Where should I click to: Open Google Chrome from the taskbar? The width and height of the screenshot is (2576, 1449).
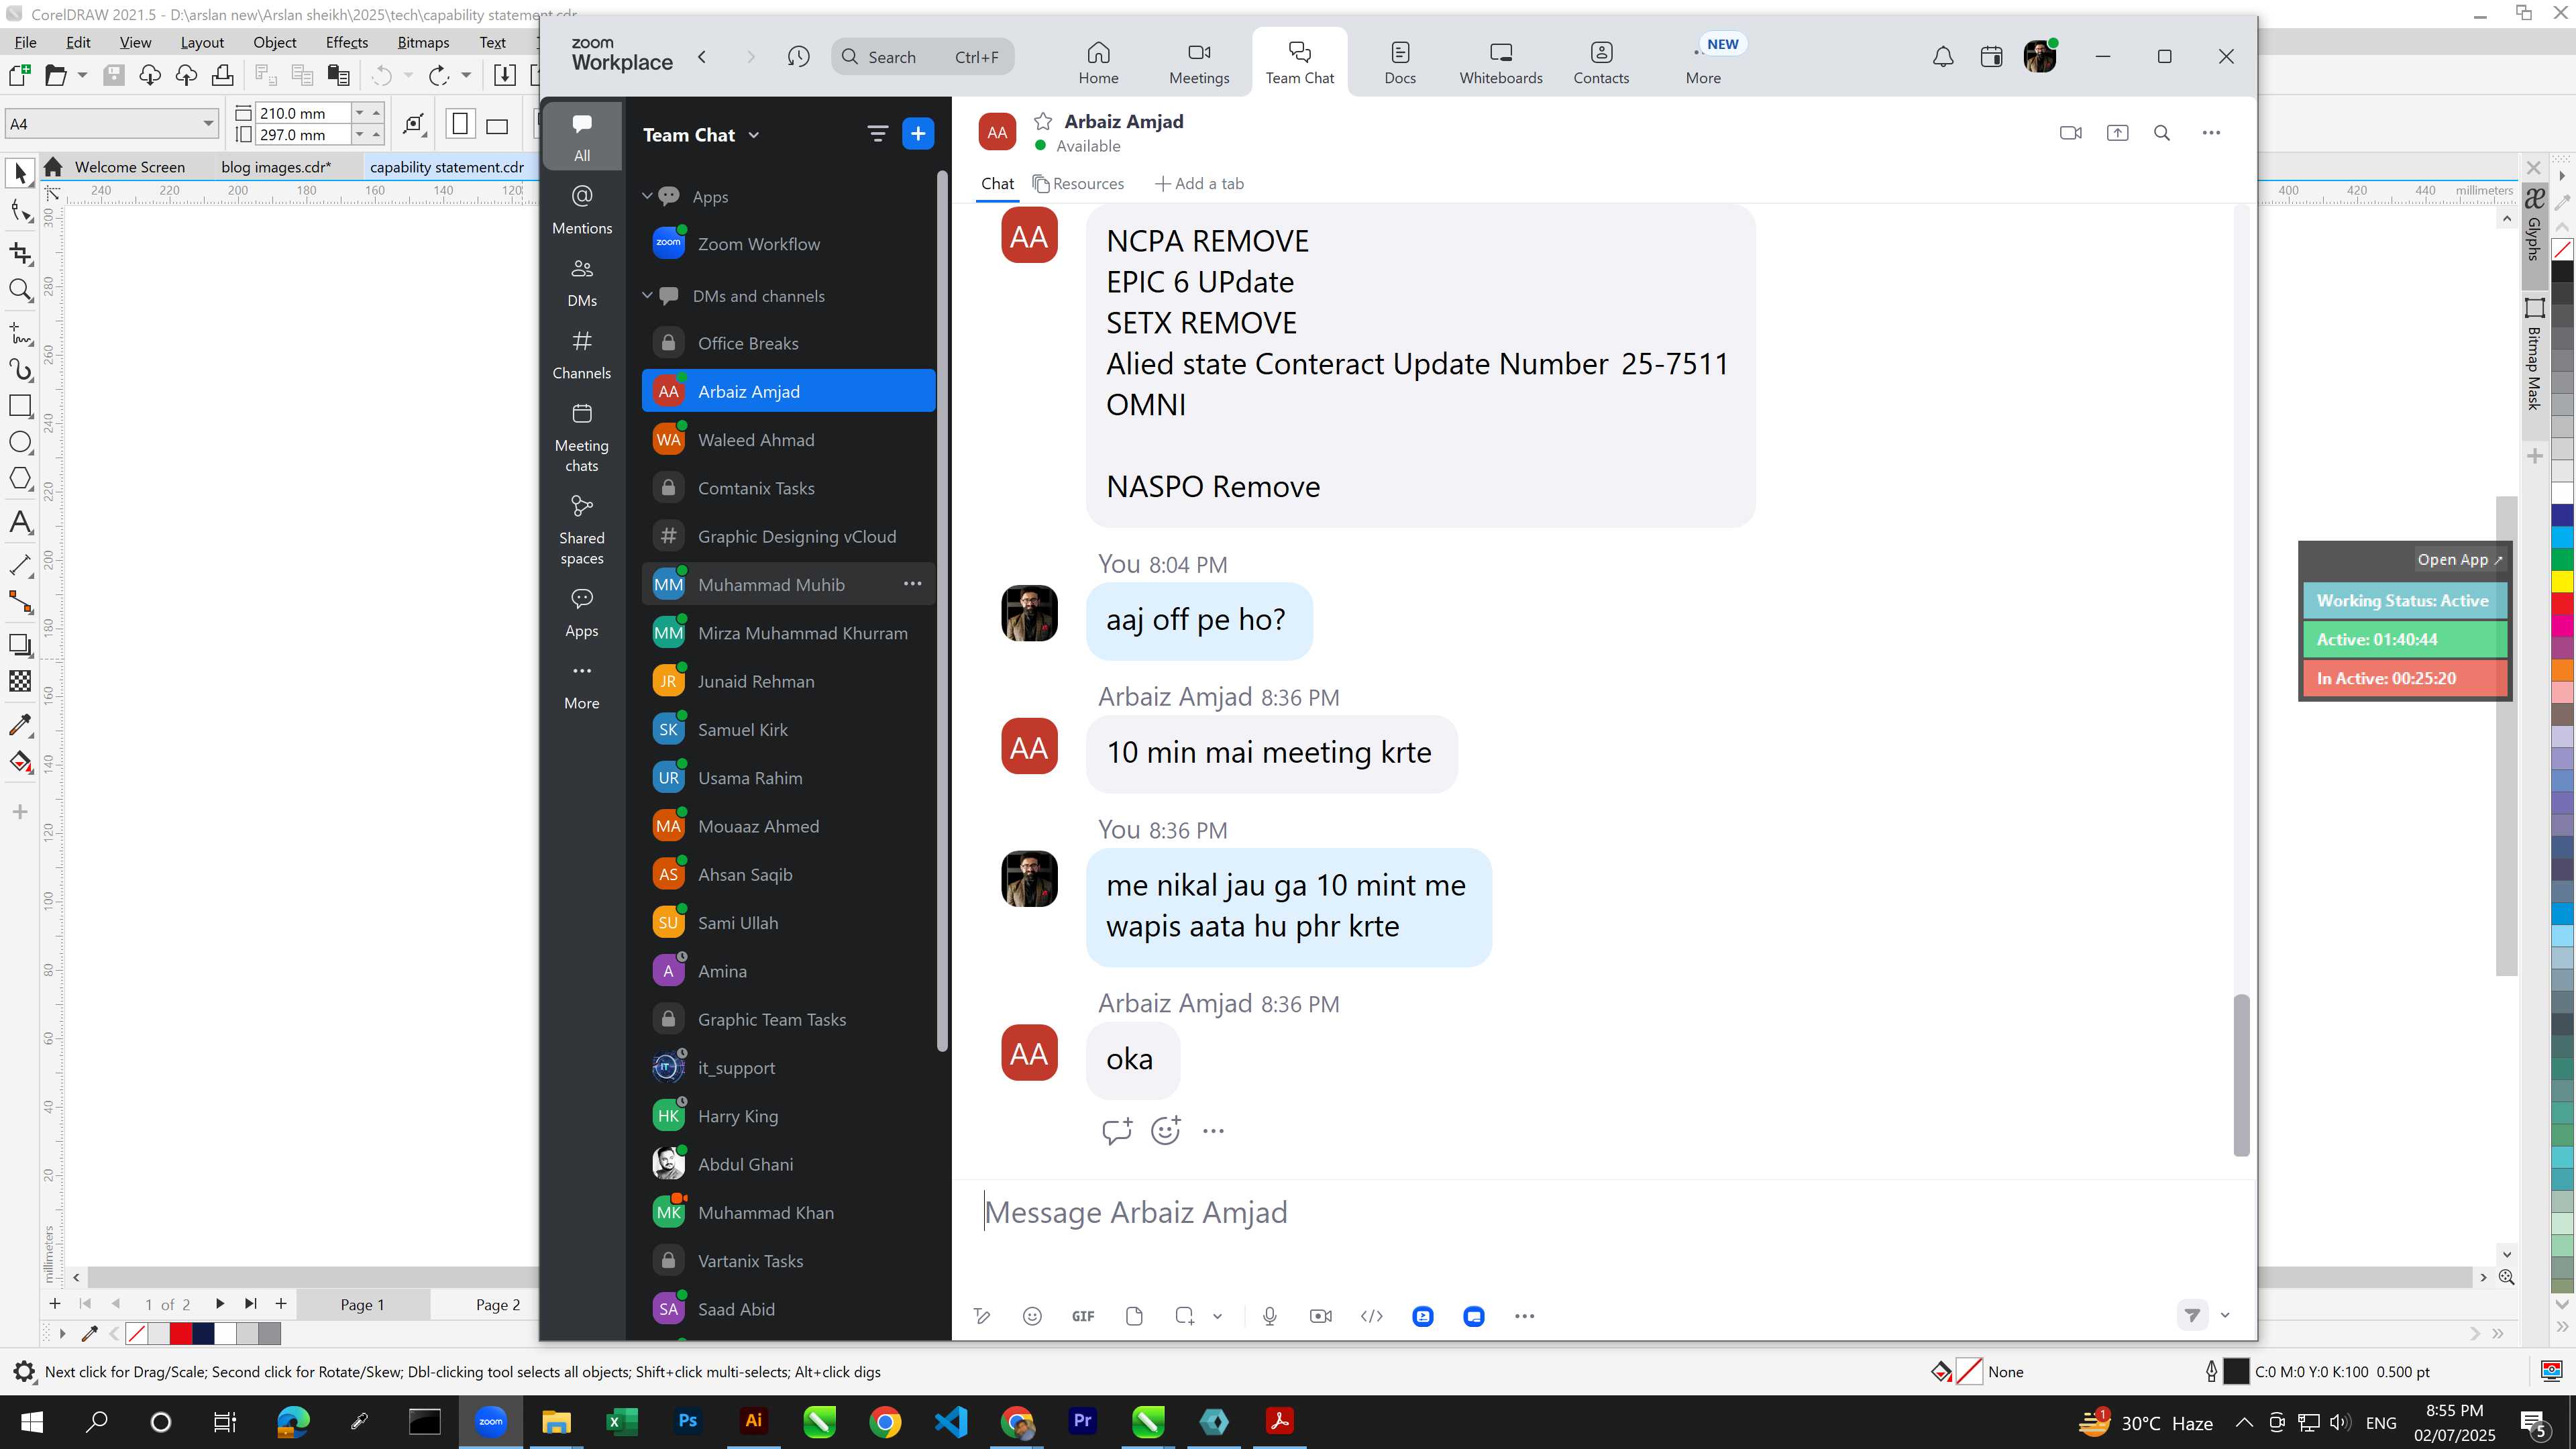point(885,1421)
